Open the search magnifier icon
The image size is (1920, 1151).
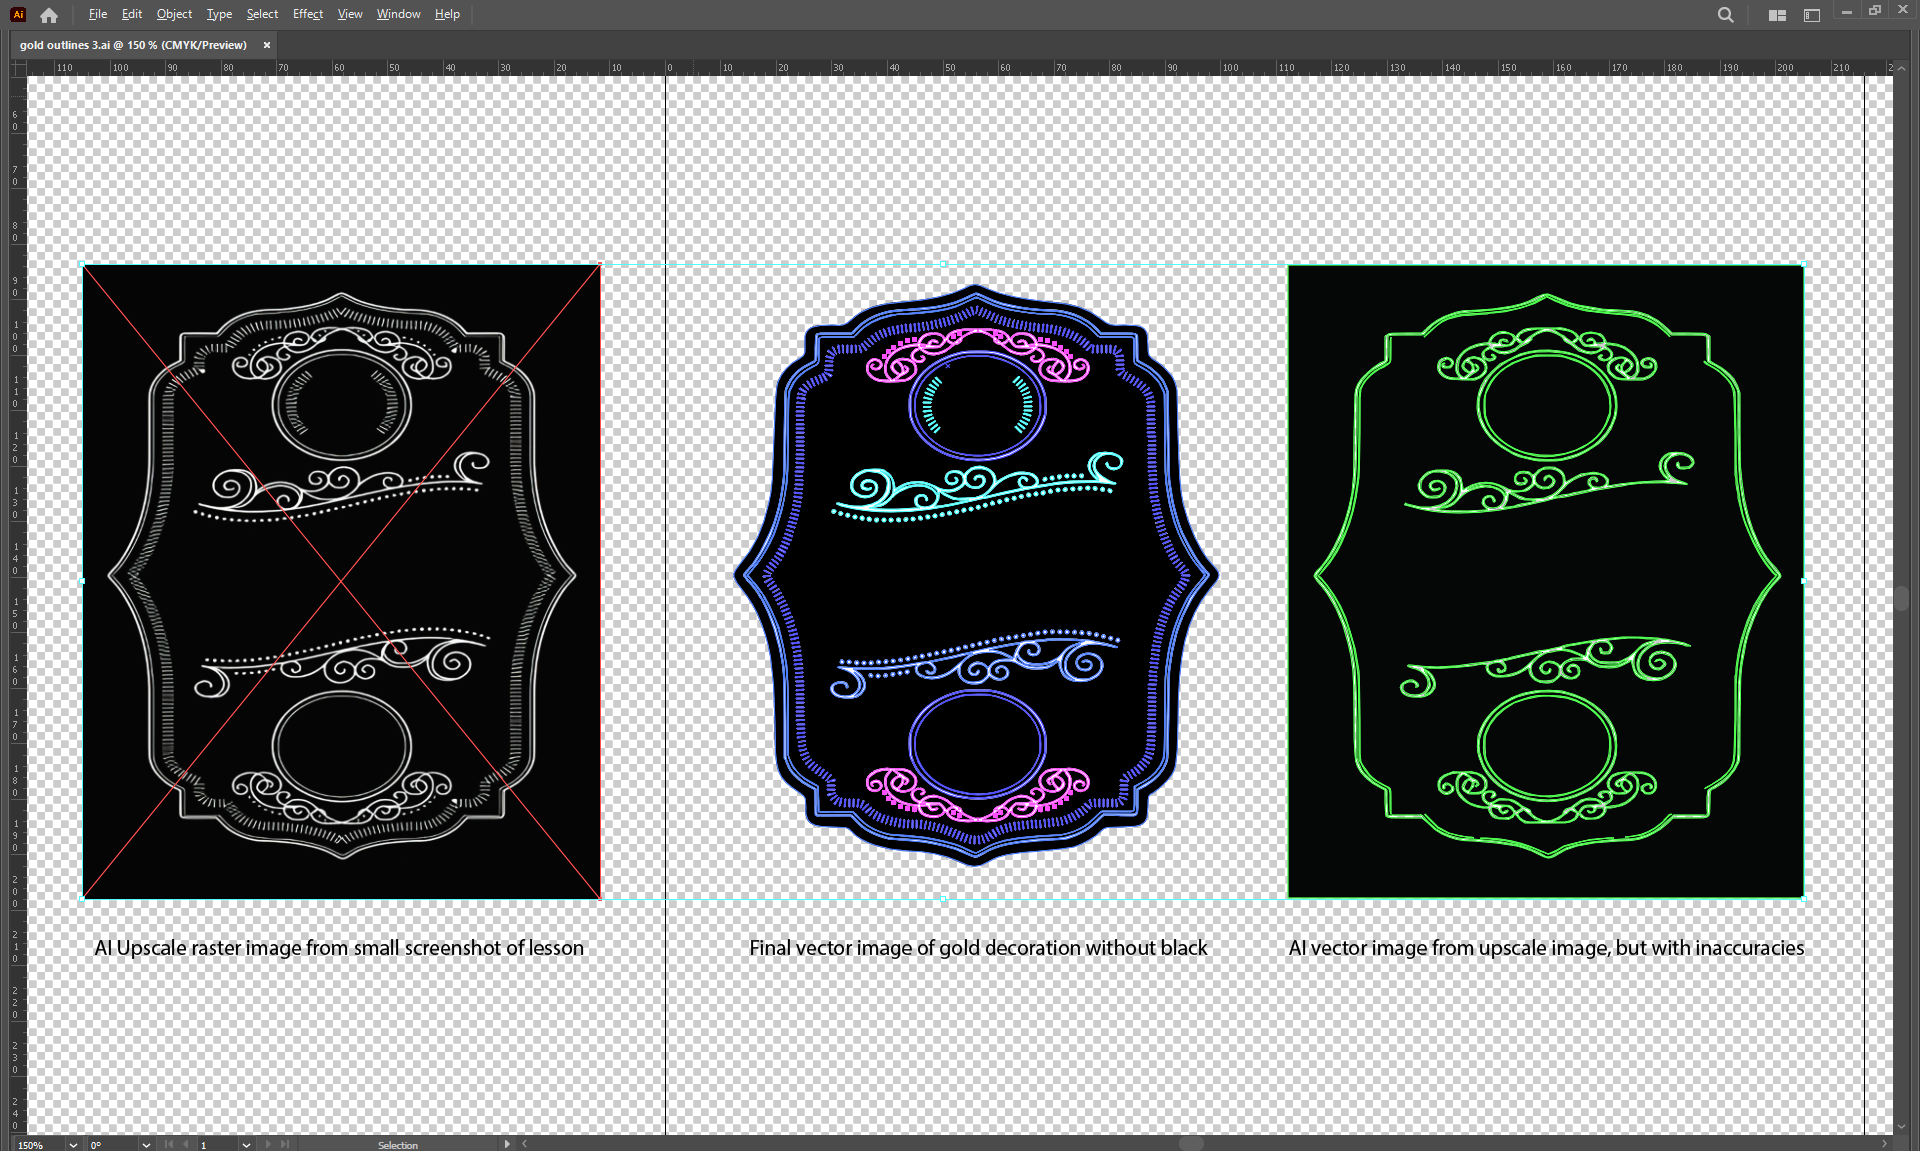click(1725, 15)
